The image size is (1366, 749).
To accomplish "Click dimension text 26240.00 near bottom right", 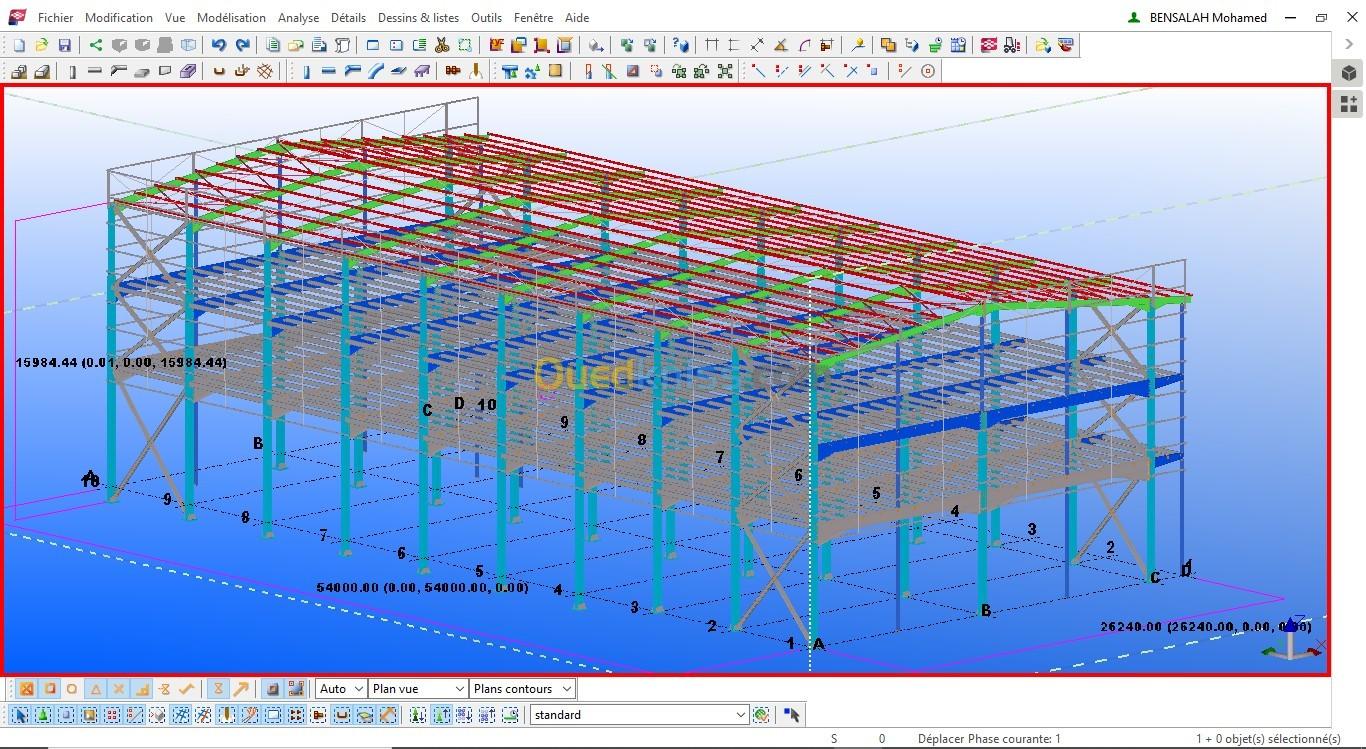I will click(x=1205, y=626).
